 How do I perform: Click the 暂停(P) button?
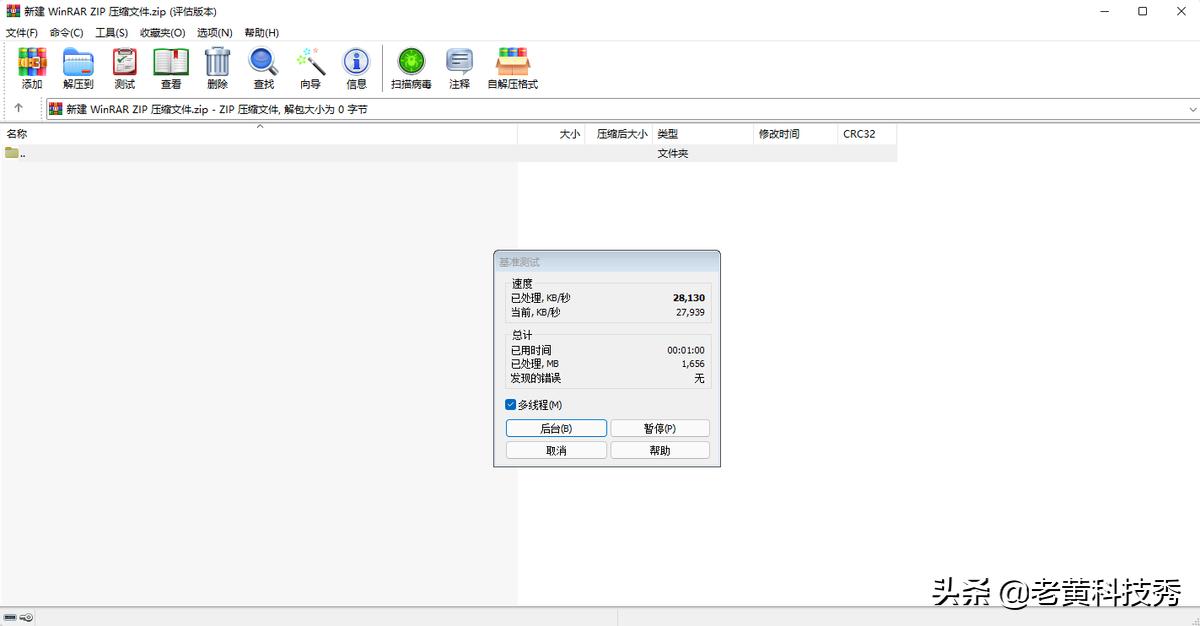click(x=659, y=427)
